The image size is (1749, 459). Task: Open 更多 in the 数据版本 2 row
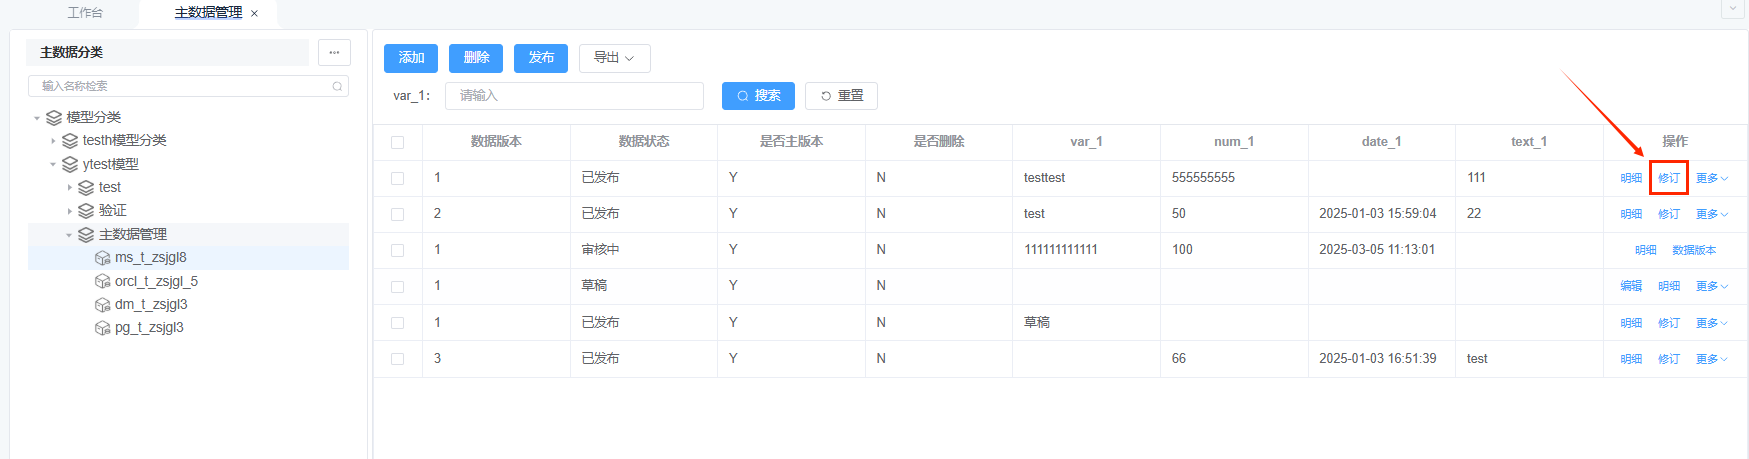point(1712,214)
